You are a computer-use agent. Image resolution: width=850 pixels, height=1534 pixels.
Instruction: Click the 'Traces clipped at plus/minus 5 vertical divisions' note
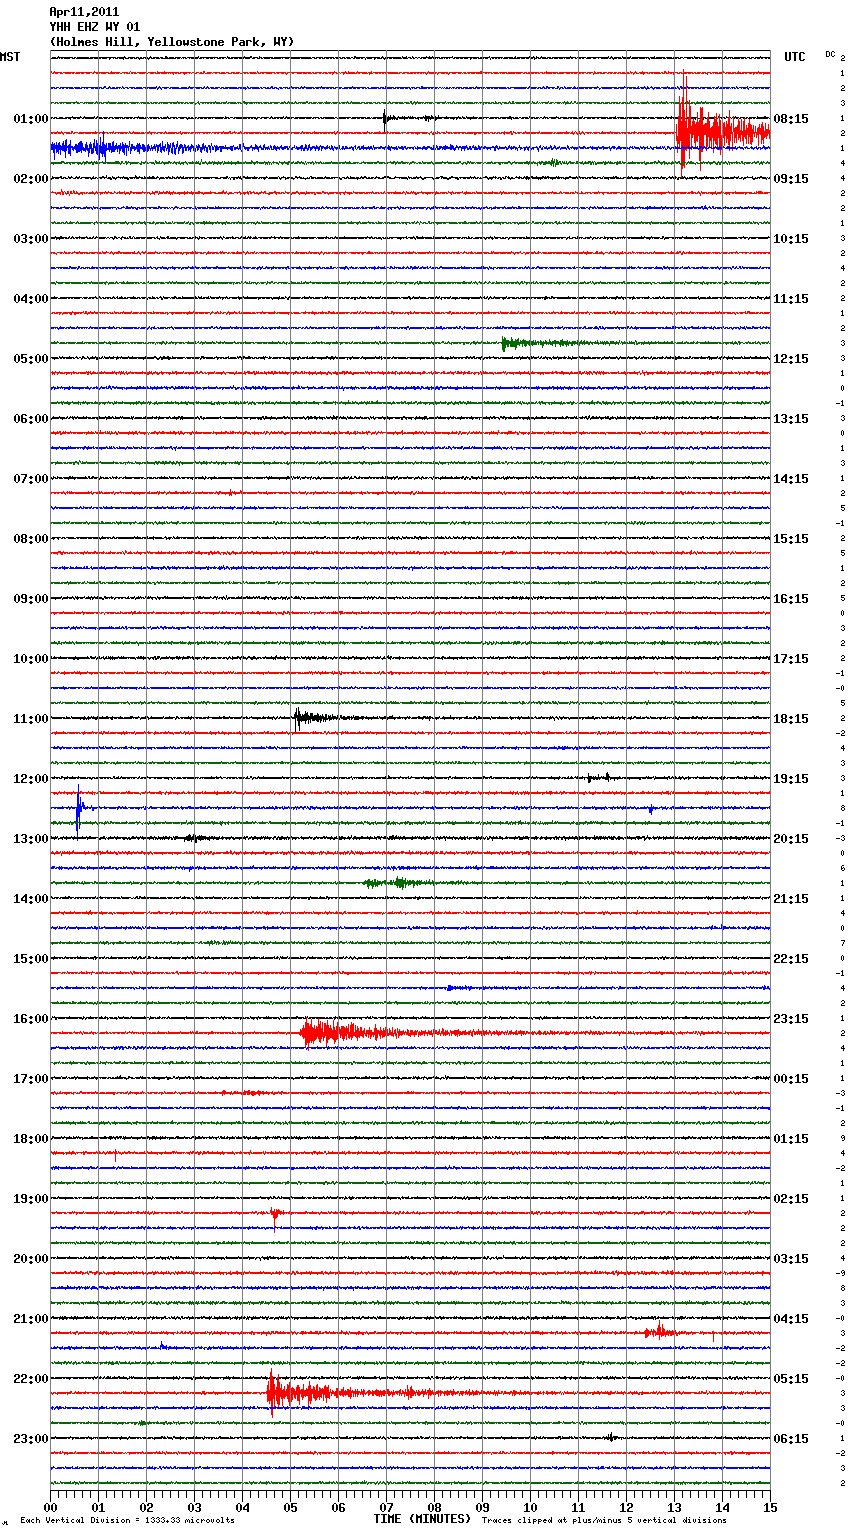coord(604,1521)
